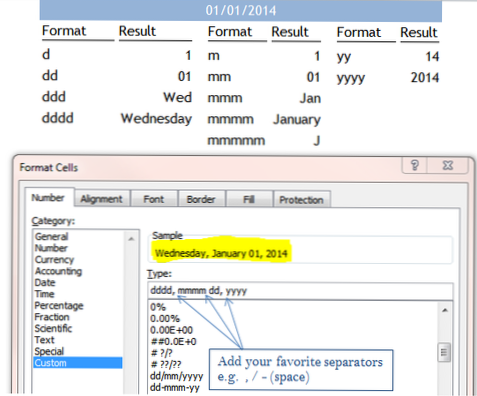Close the Format Cells dialog

448,165
